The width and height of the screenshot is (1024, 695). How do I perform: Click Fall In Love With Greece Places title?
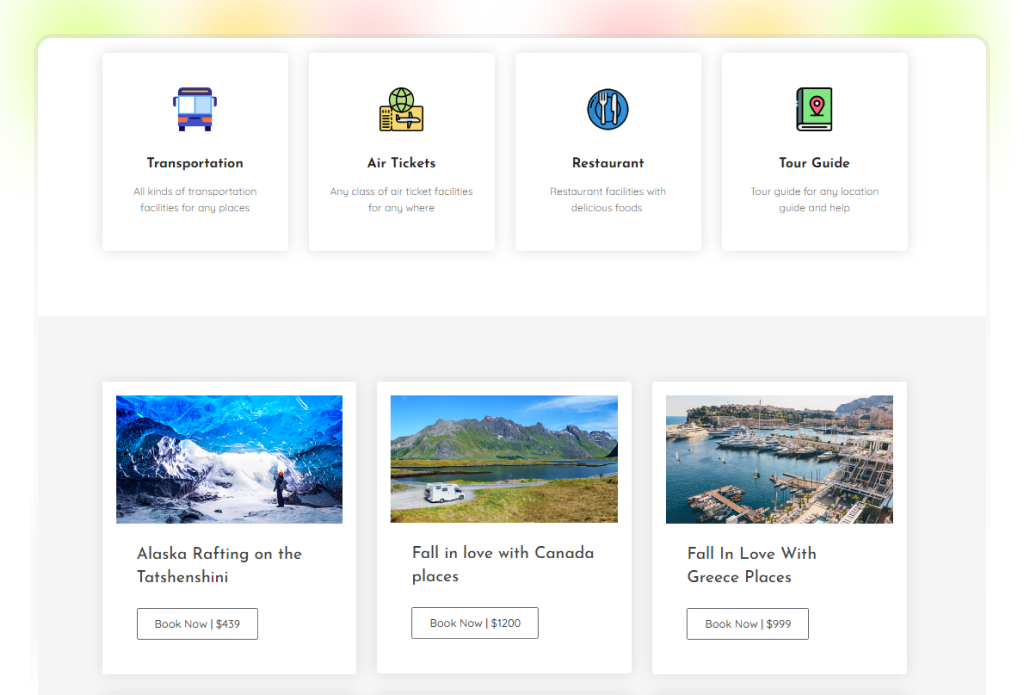751,565
